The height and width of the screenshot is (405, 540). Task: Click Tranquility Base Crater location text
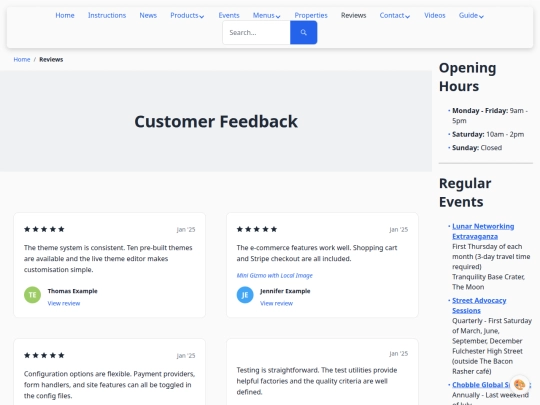click(x=488, y=282)
